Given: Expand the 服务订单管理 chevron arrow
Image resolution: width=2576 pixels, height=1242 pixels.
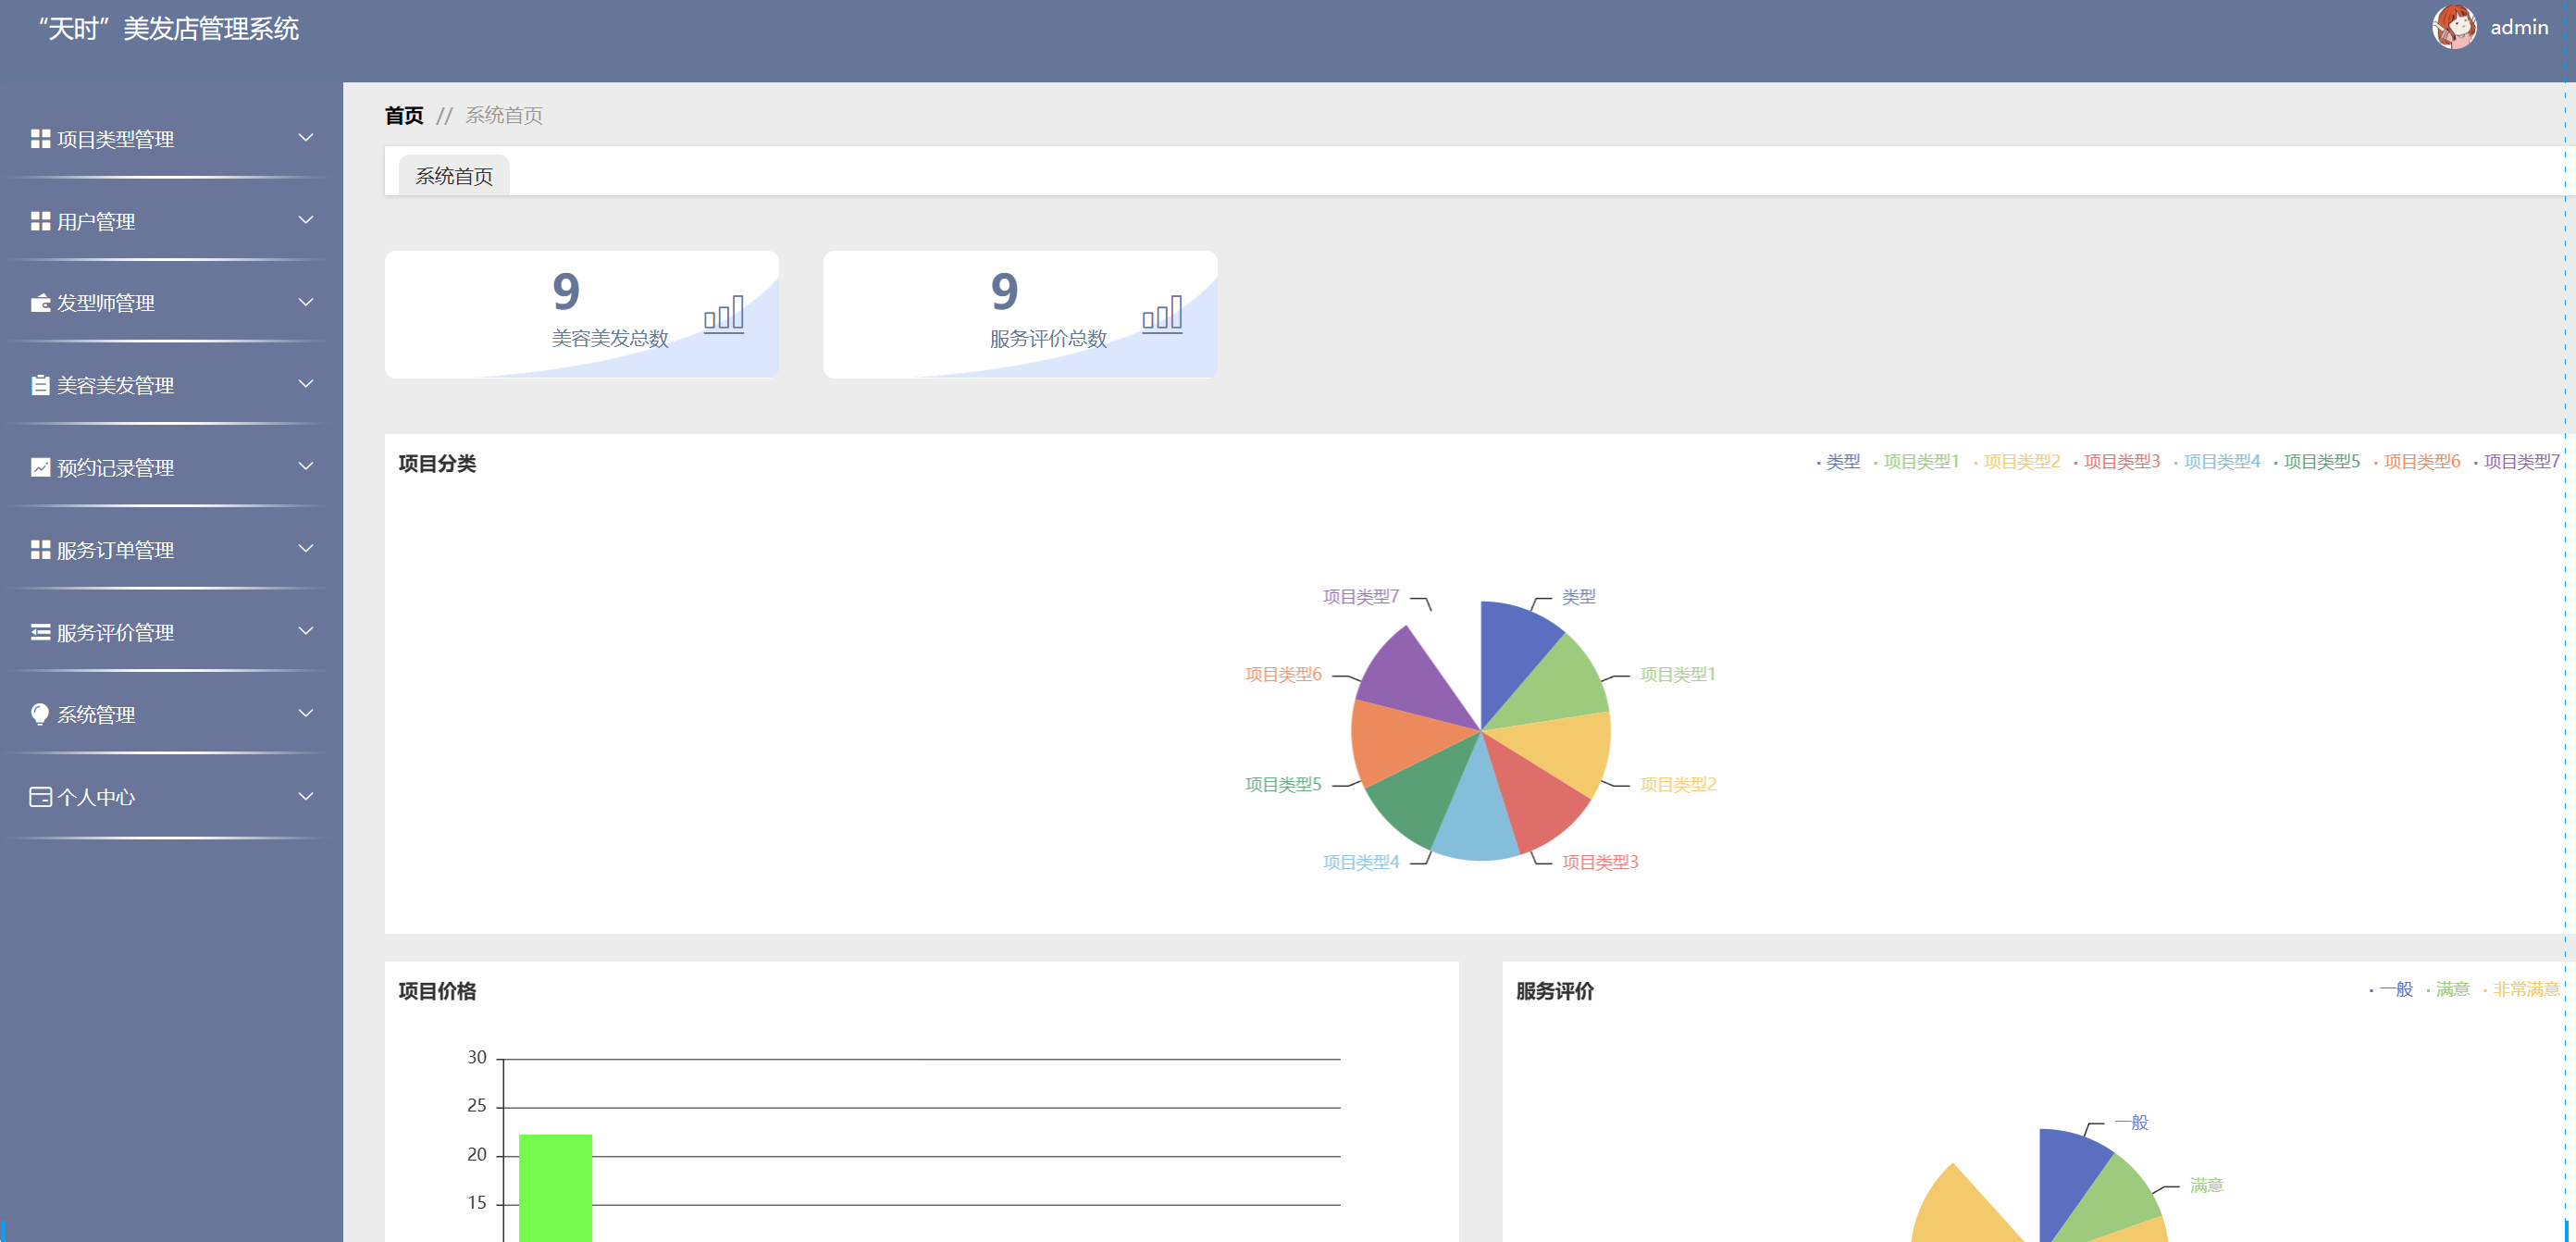Looking at the screenshot, I should pyautogui.click(x=306, y=549).
